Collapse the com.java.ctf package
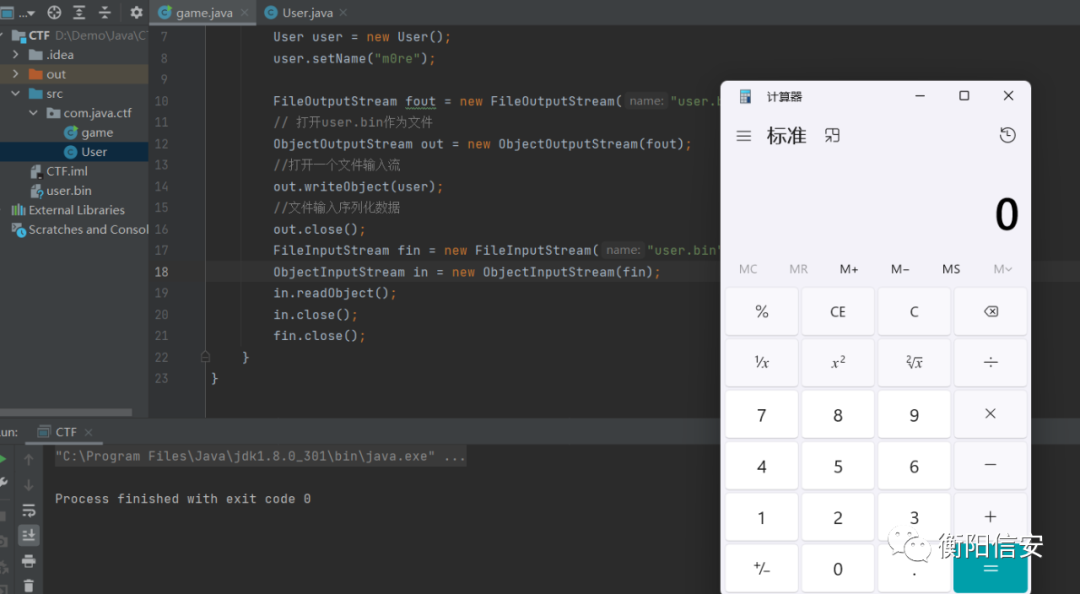1080x594 pixels. [33, 112]
